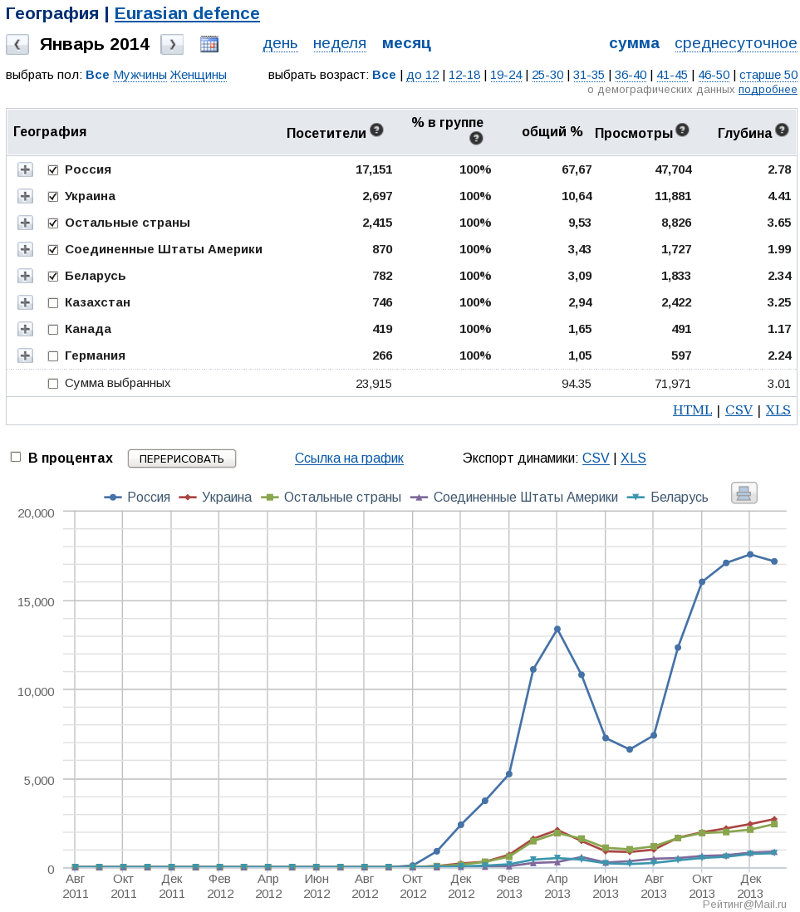The image size is (800, 912).
Task: Uncheck the Украина checkbox
Action: (53, 197)
